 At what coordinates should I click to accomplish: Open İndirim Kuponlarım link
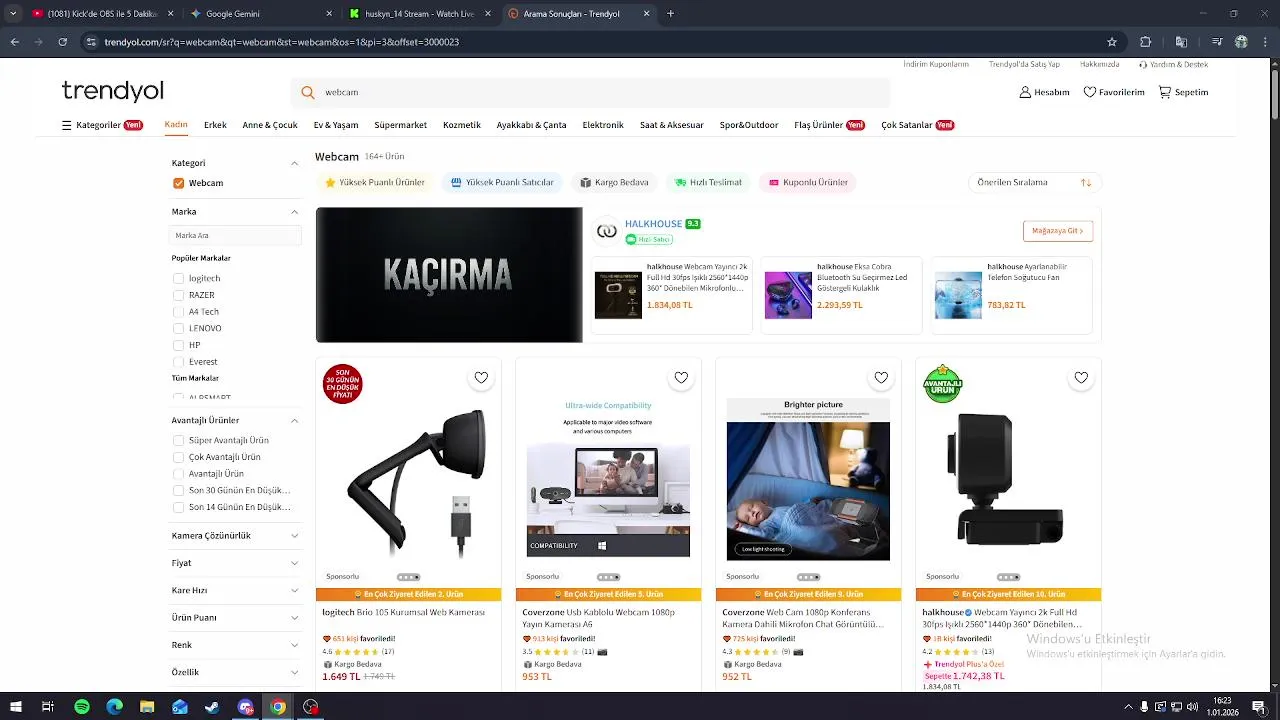[x=936, y=64]
